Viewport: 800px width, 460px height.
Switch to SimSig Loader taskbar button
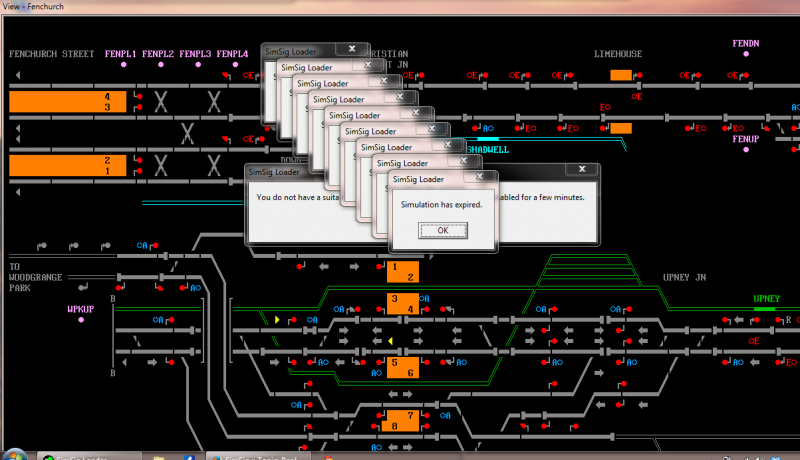[x=89, y=456]
